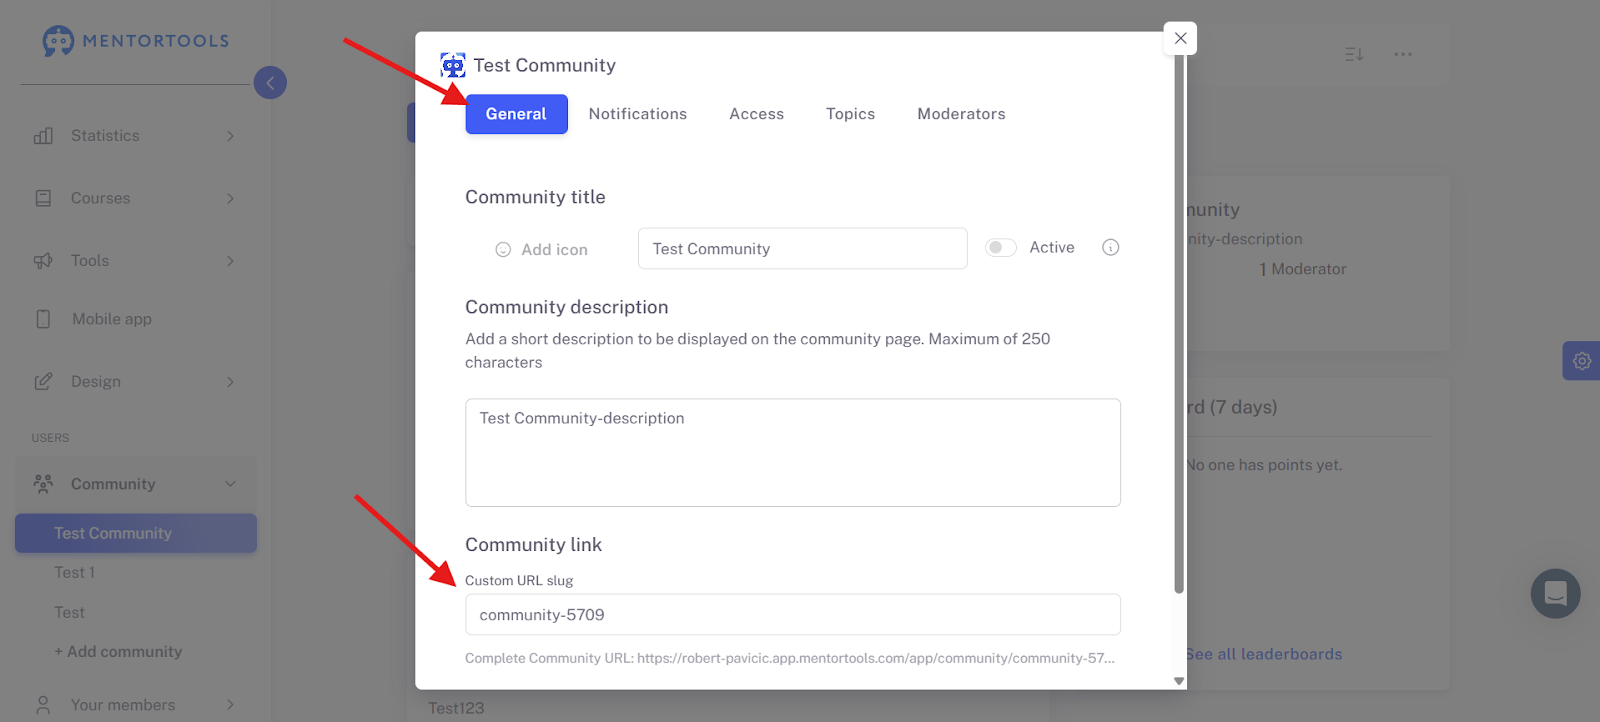Click the sort order icon in background page

[1354, 54]
